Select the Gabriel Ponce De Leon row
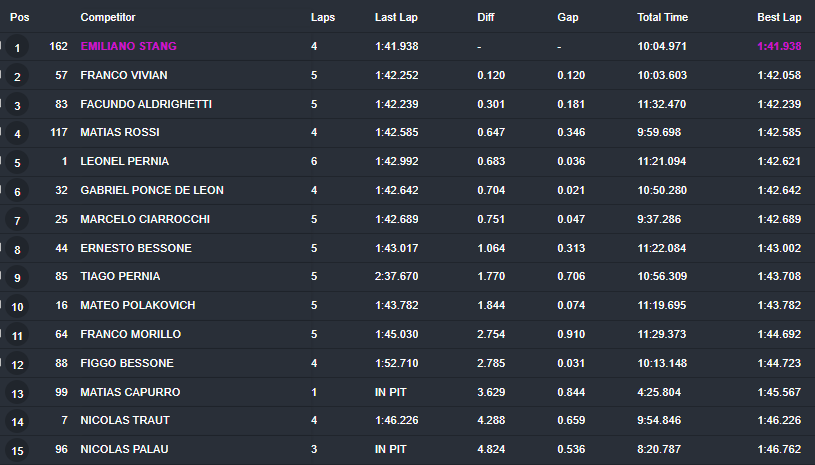Viewport: 815px width, 465px height. tap(408, 190)
